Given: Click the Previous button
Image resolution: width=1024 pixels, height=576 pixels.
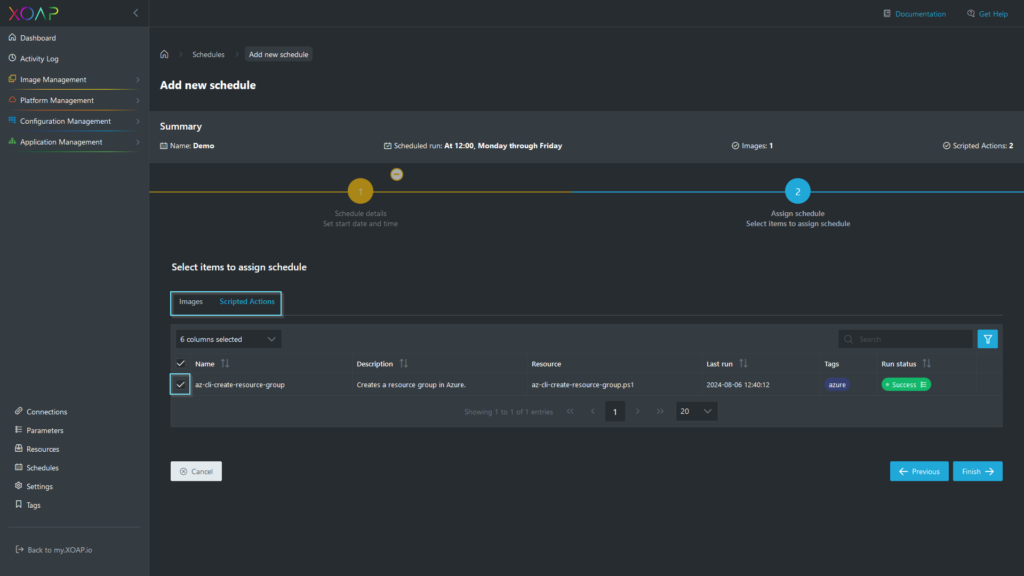Looking at the screenshot, I should [x=919, y=472].
